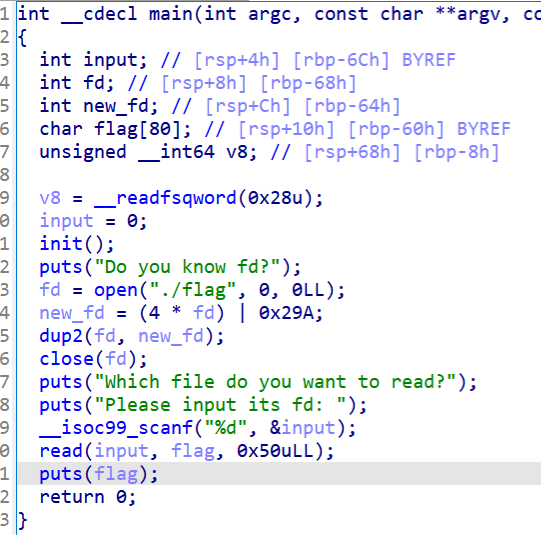Image resolution: width=541 pixels, height=535 pixels.
Task: Click the [rsp+Ch] [rbp-64h] comment
Action: click(x=303, y=106)
